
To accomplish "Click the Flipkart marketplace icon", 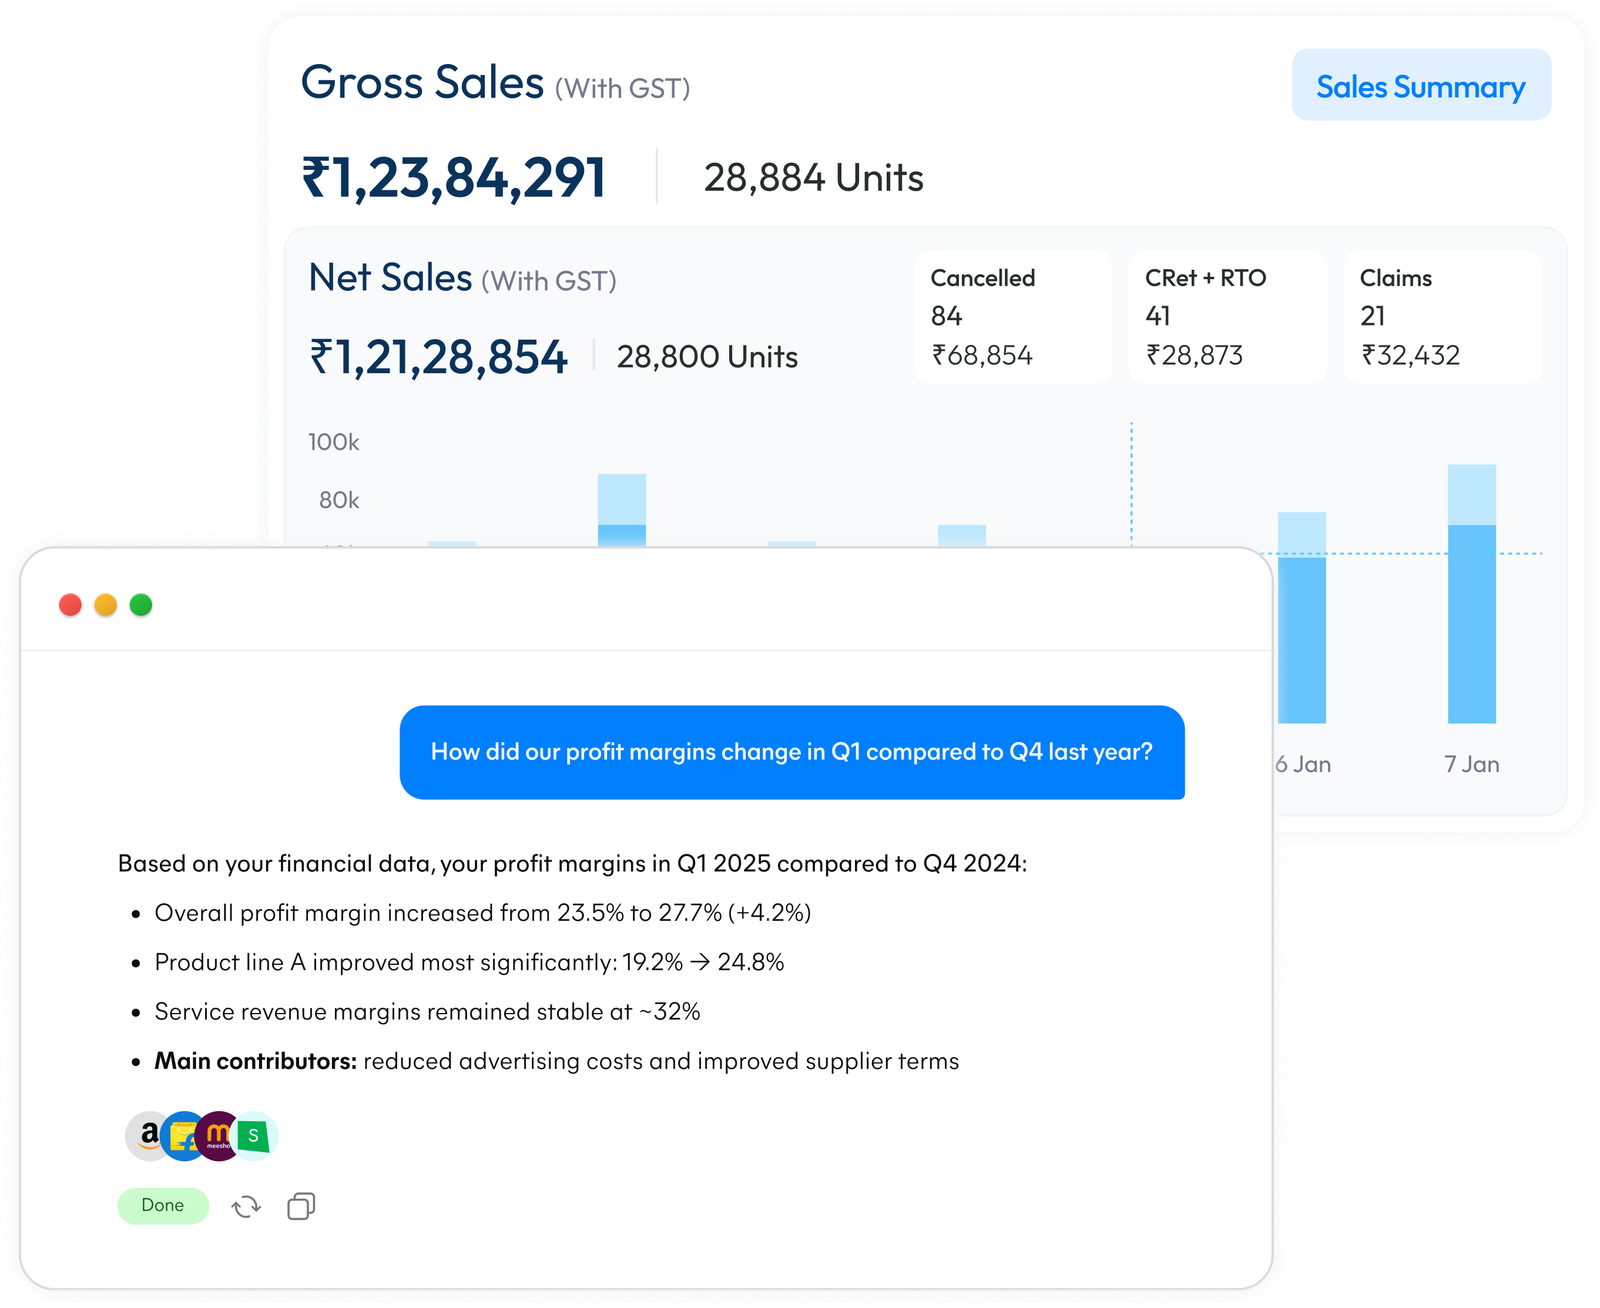I will click(x=183, y=1137).
